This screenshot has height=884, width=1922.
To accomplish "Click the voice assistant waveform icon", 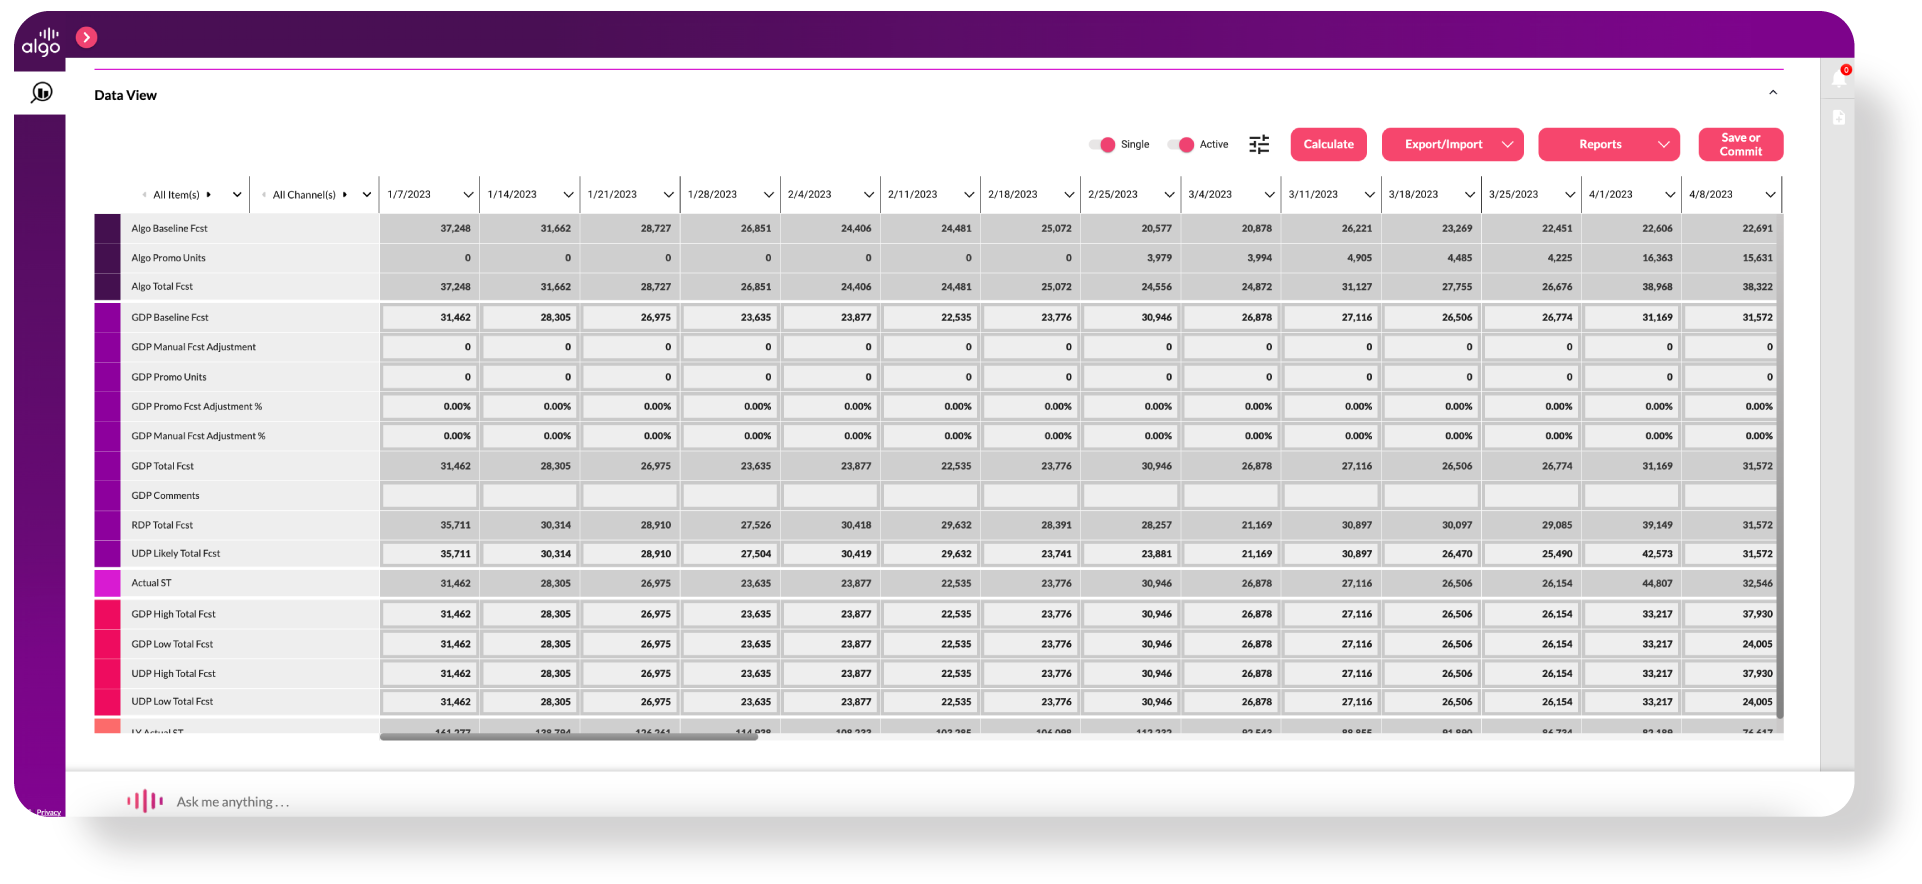I will [x=145, y=801].
